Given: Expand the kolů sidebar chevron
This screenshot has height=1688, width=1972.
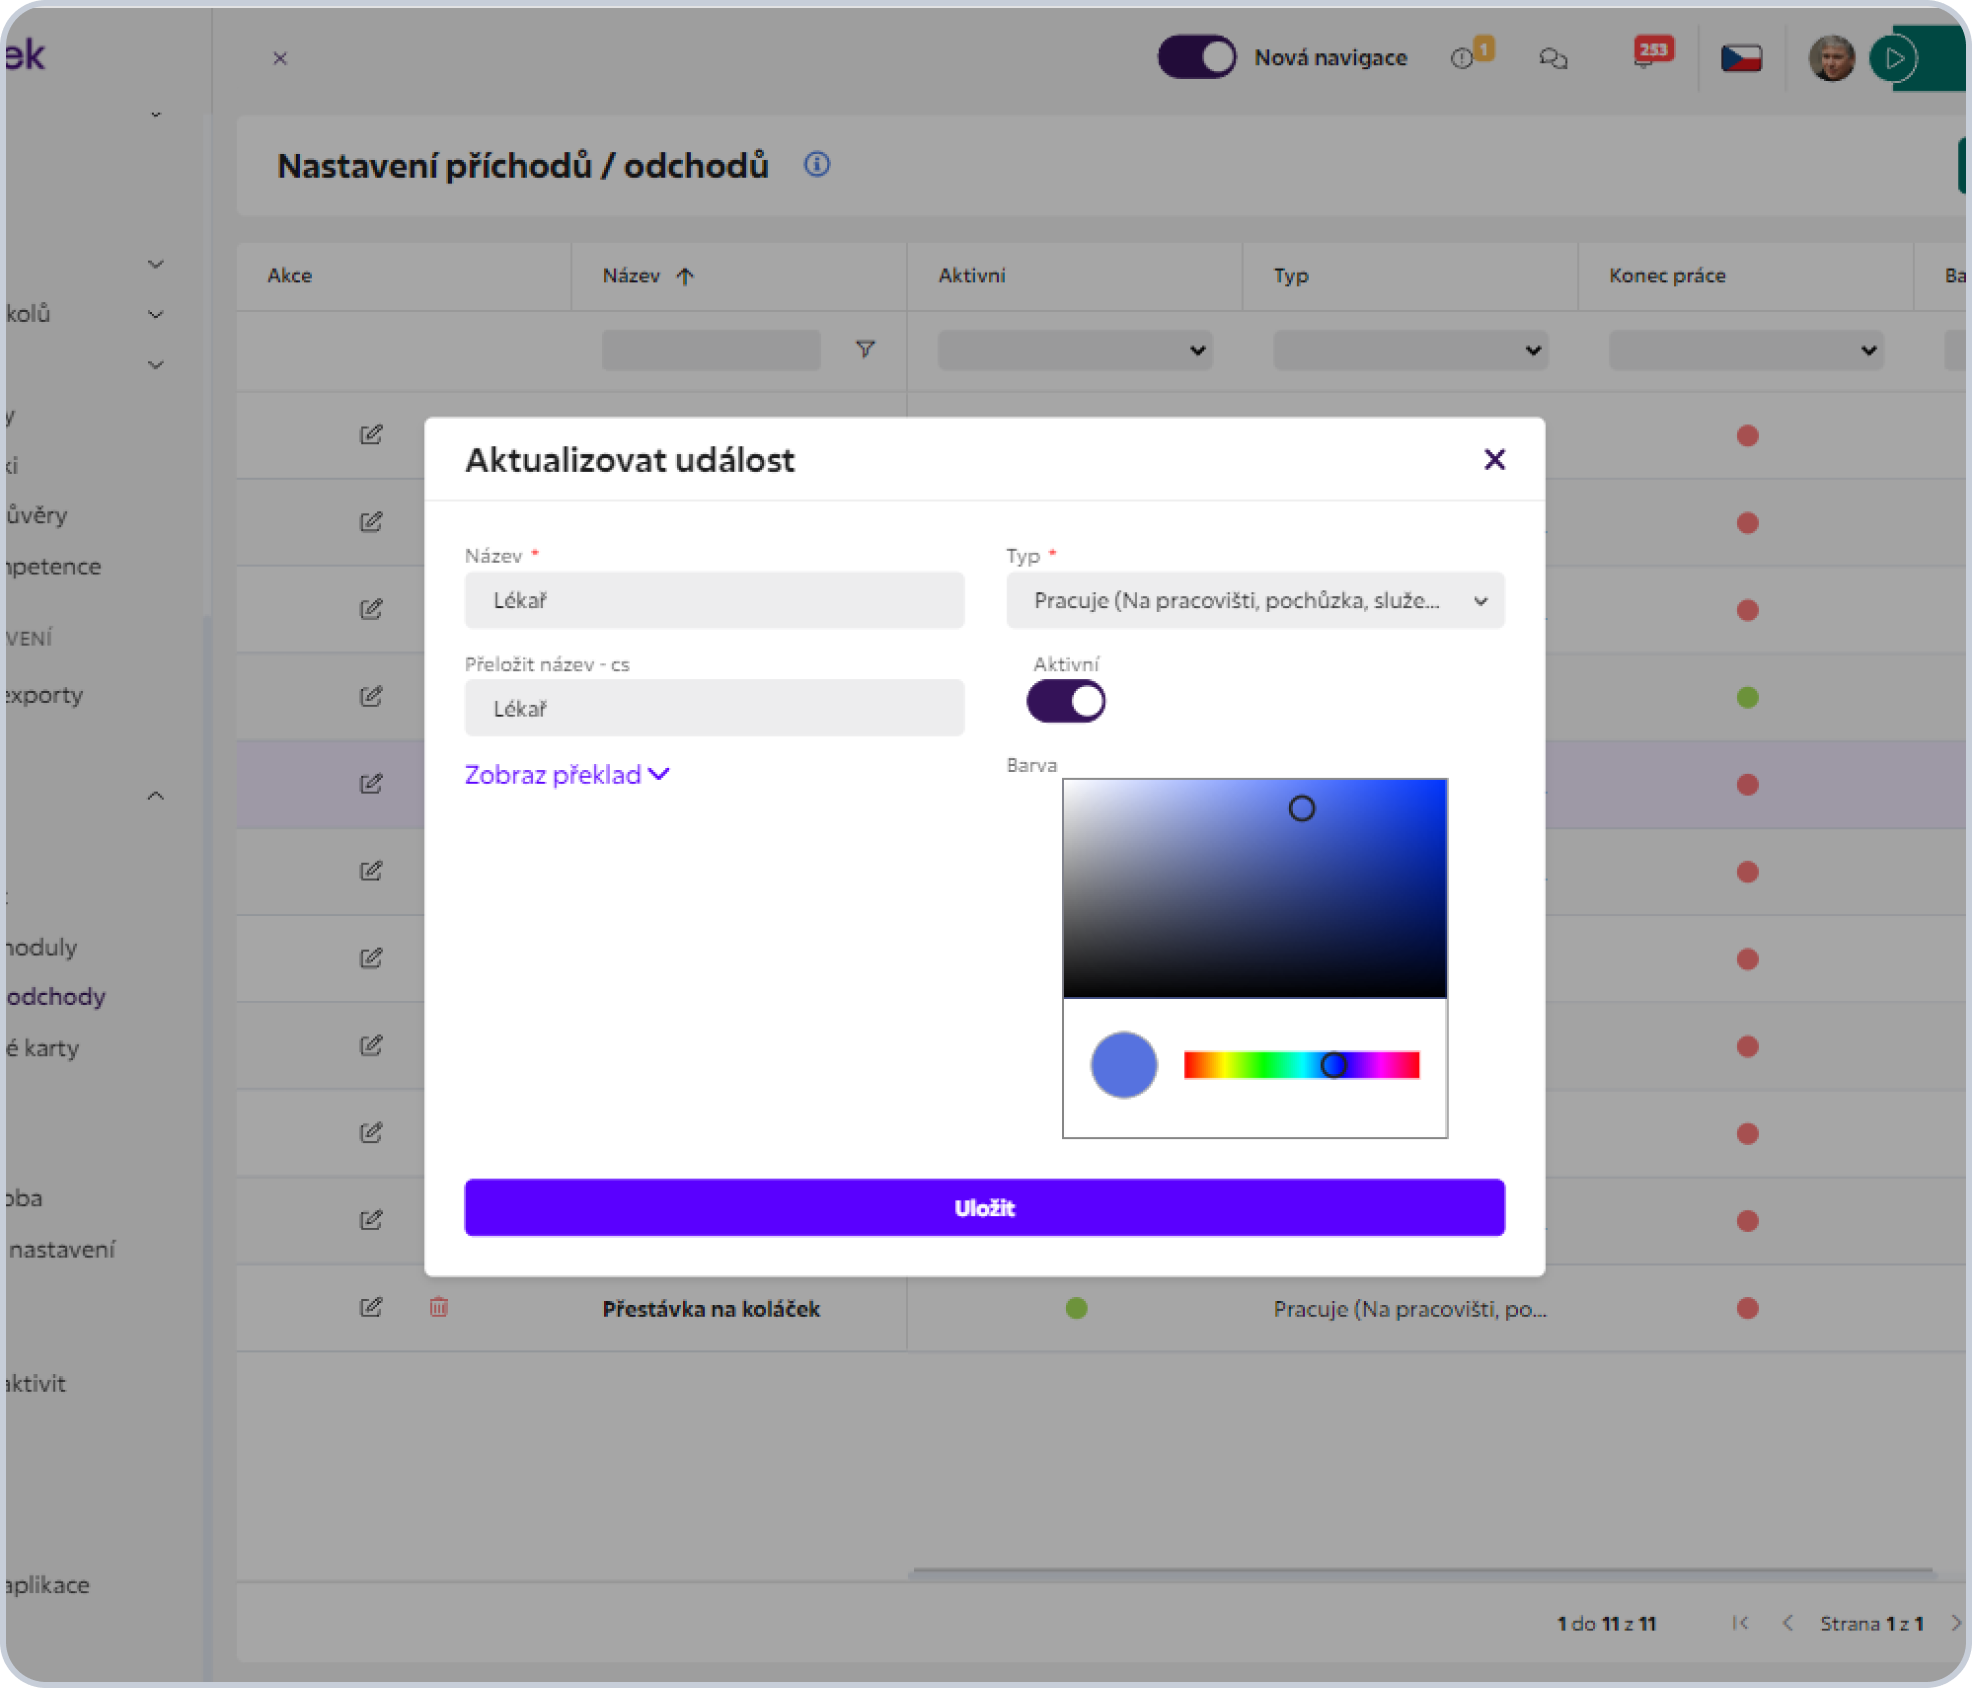Looking at the screenshot, I should coord(155,314).
